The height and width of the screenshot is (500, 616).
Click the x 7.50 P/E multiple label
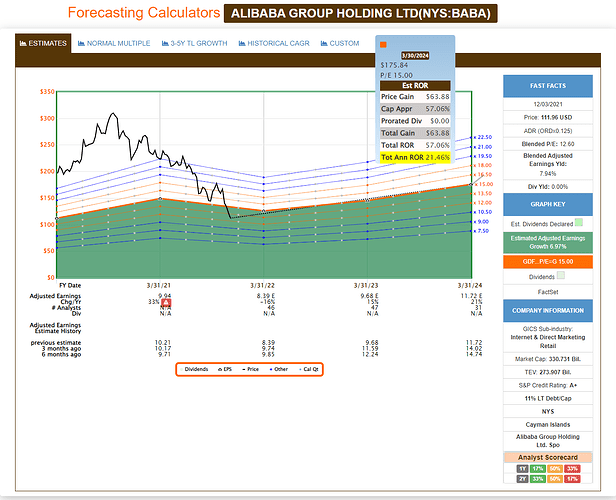tap(481, 231)
